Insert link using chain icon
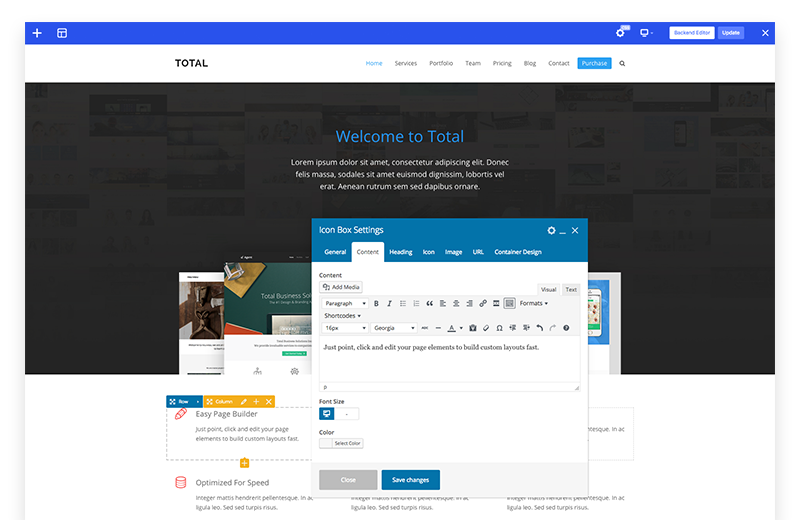800x520 pixels. click(x=483, y=303)
